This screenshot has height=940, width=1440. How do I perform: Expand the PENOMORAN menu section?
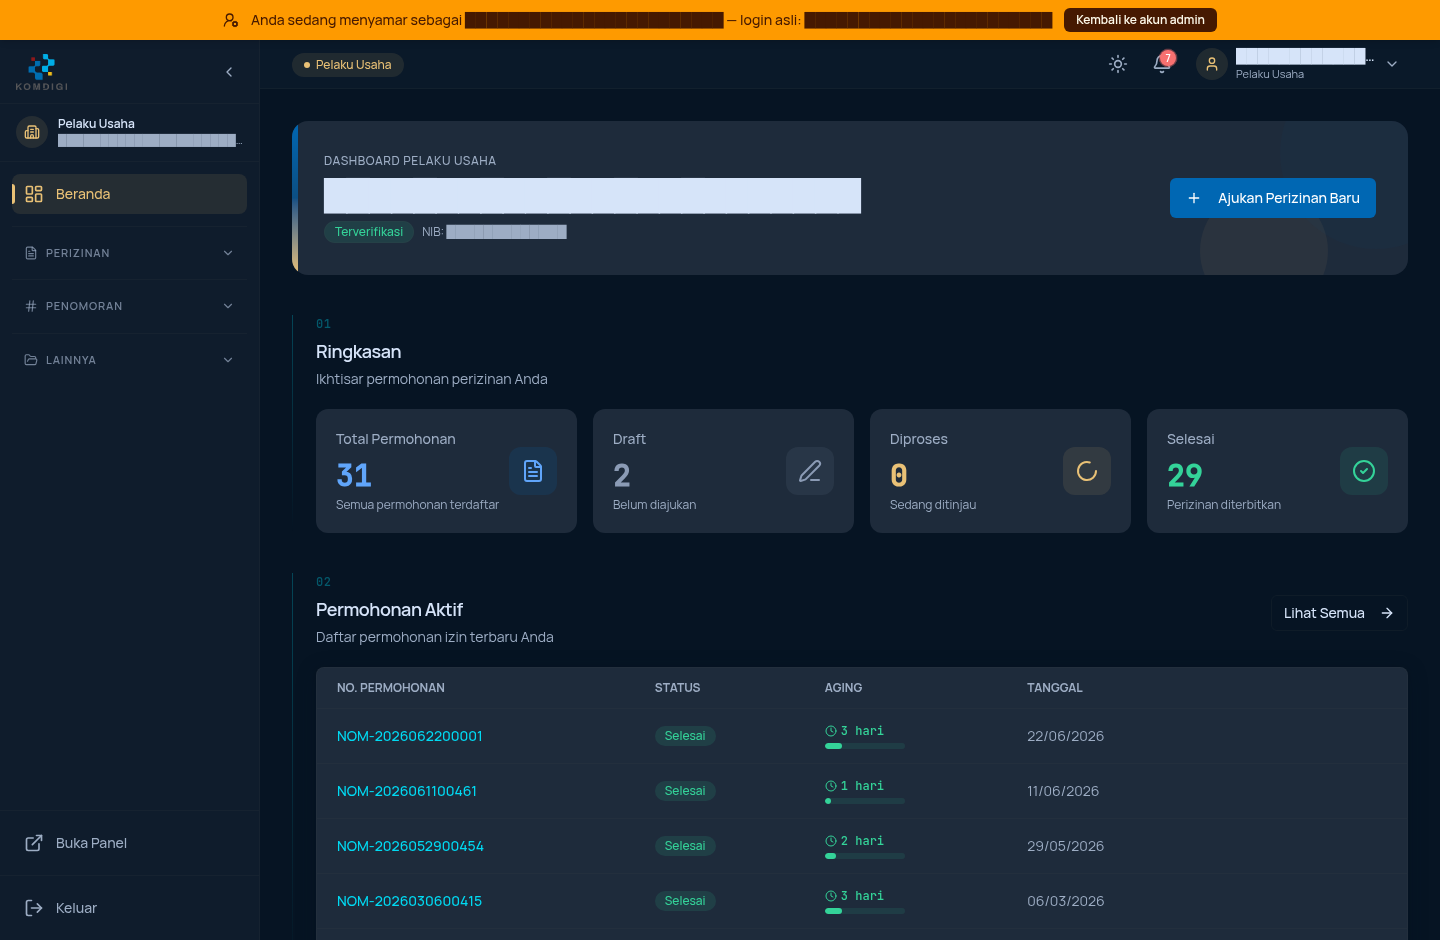tap(129, 306)
